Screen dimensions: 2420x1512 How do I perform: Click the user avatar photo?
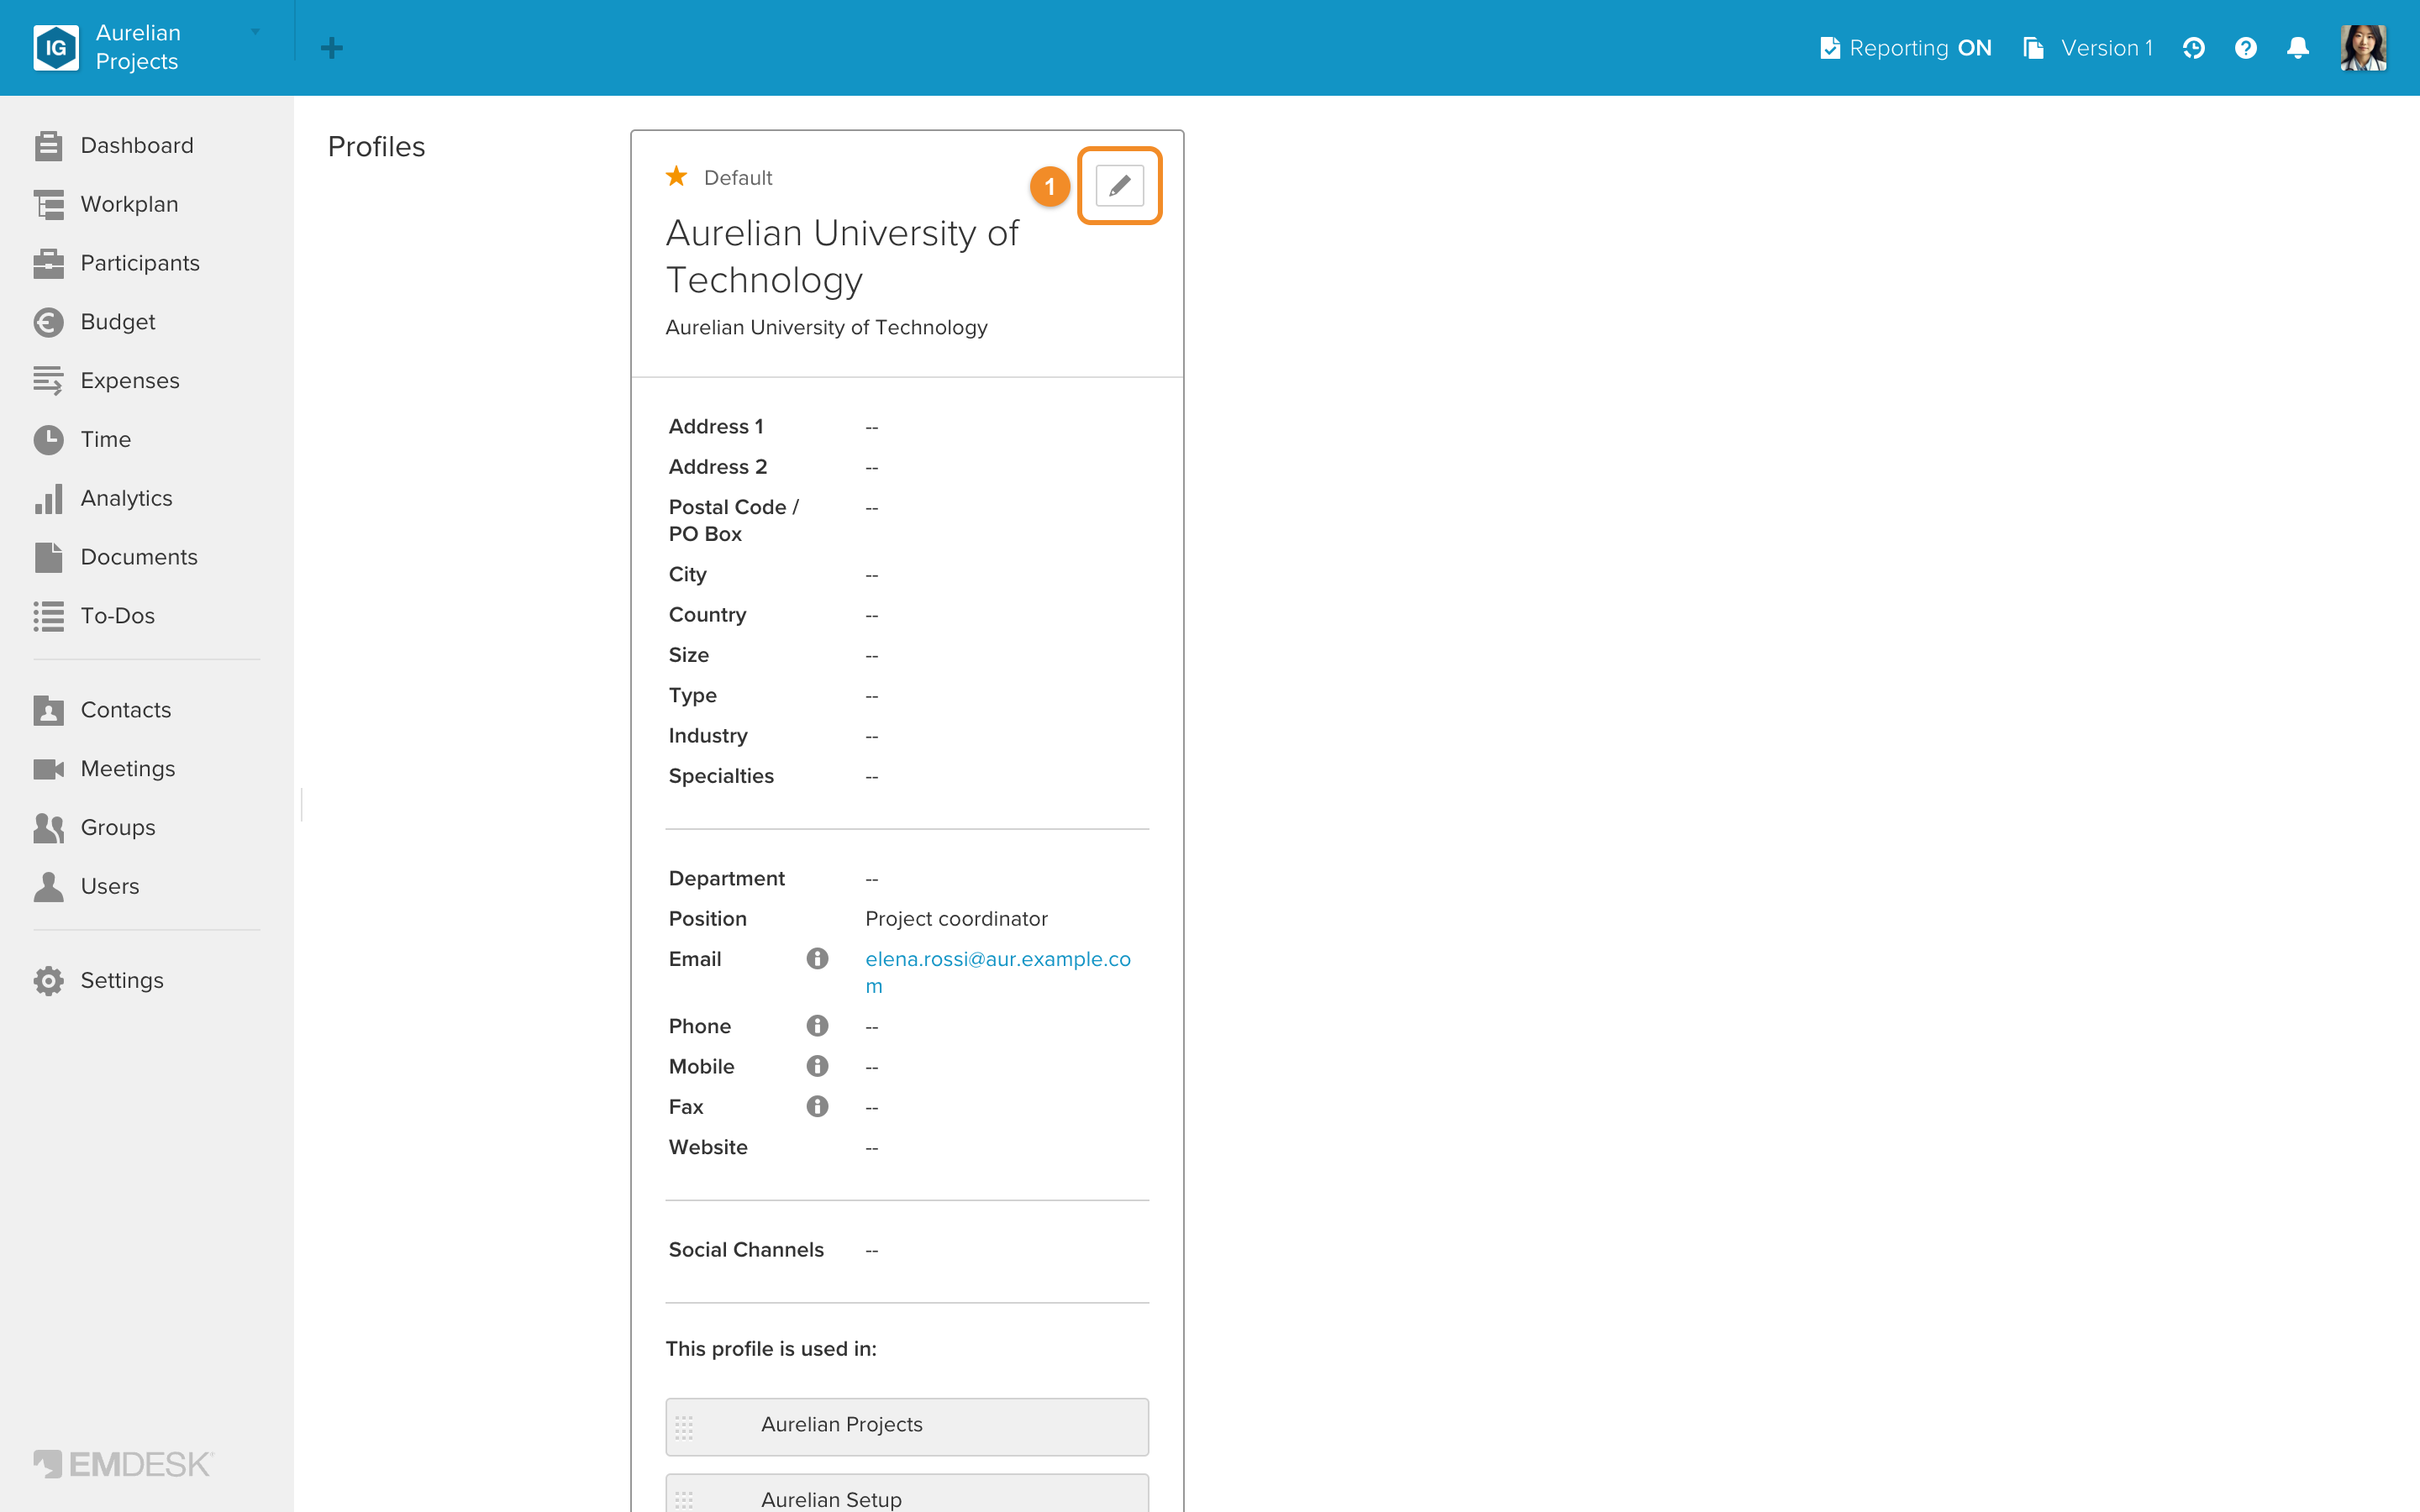click(x=2363, y=48)
